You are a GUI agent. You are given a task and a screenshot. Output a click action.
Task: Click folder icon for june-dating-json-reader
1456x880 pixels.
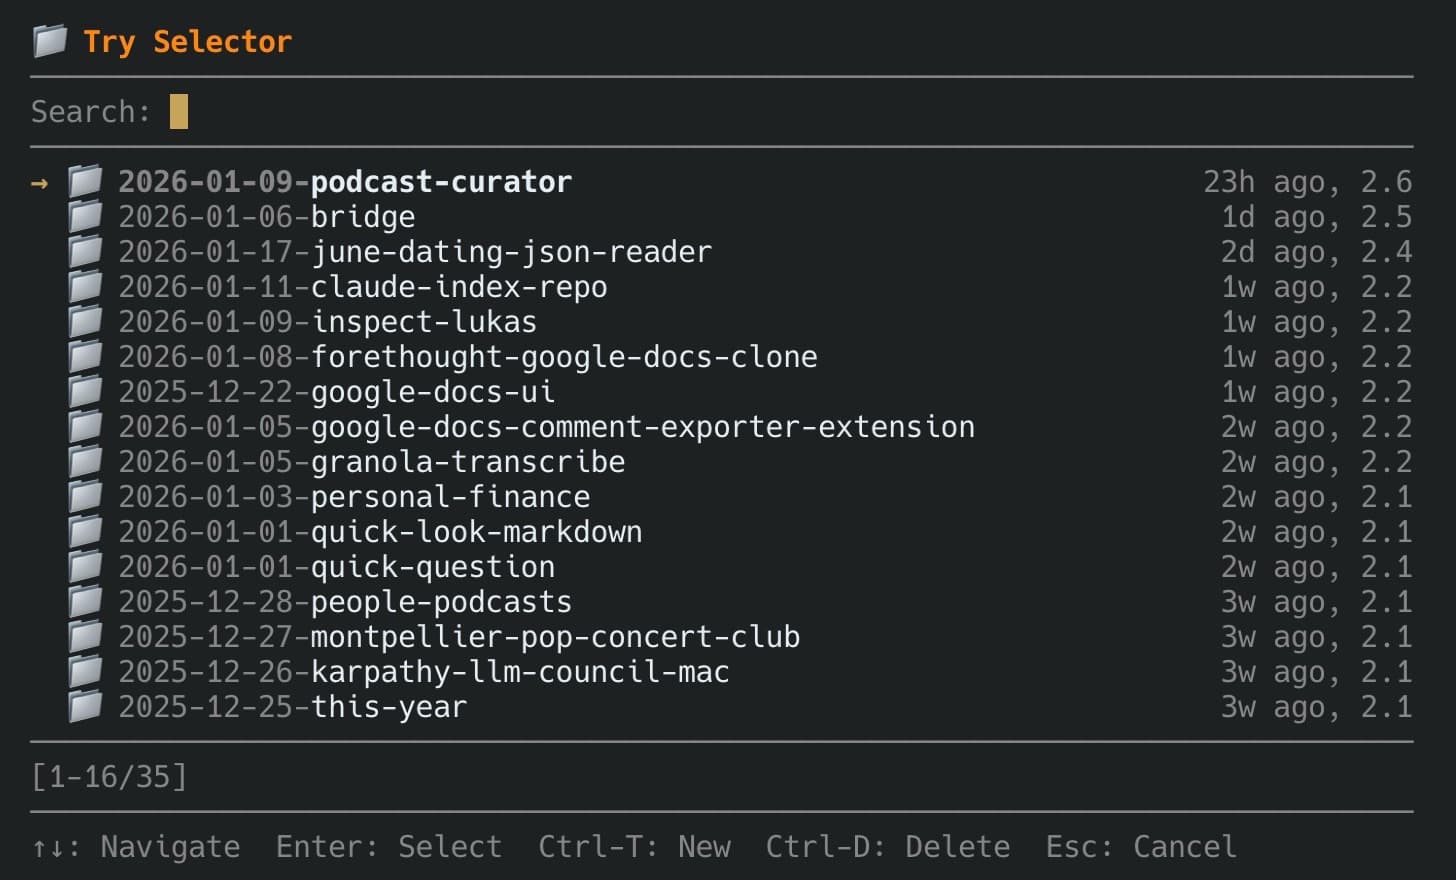pos(85,251)
